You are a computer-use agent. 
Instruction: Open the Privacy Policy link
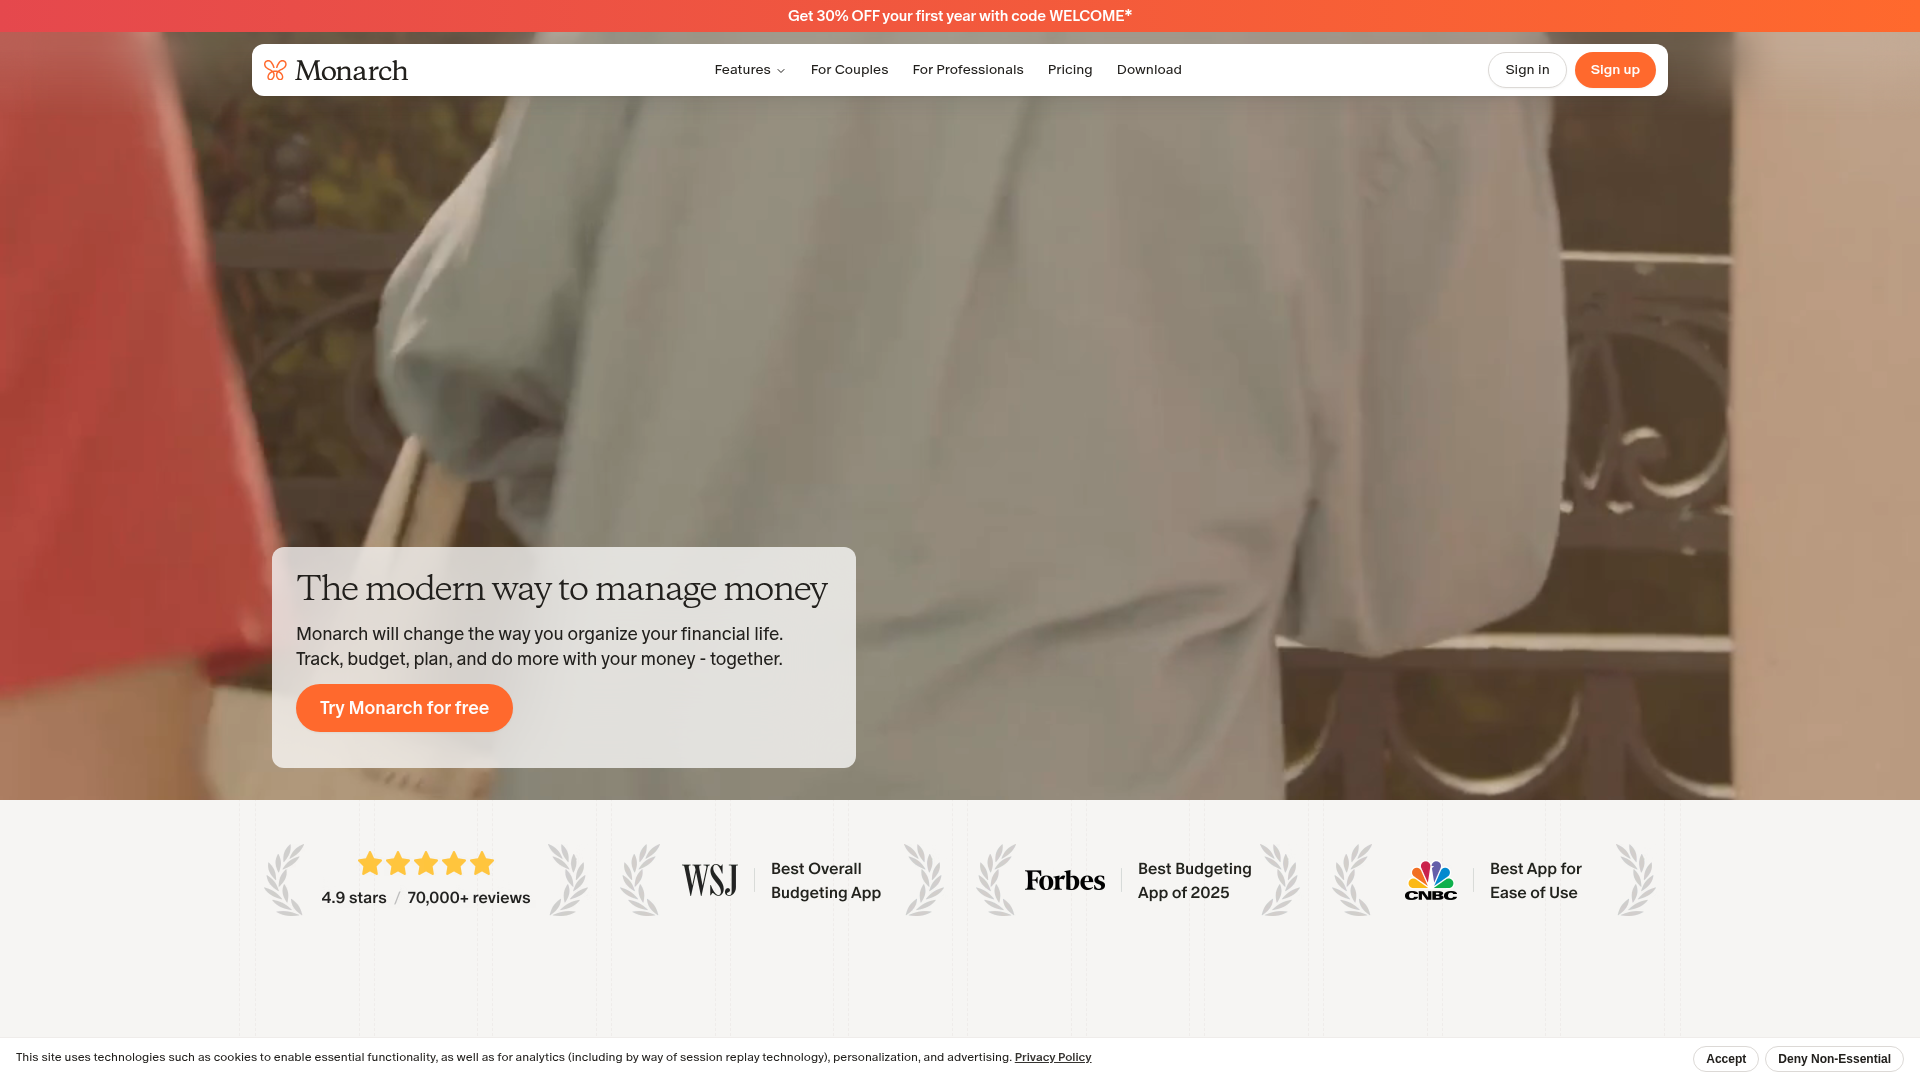click(1053, 1056)
